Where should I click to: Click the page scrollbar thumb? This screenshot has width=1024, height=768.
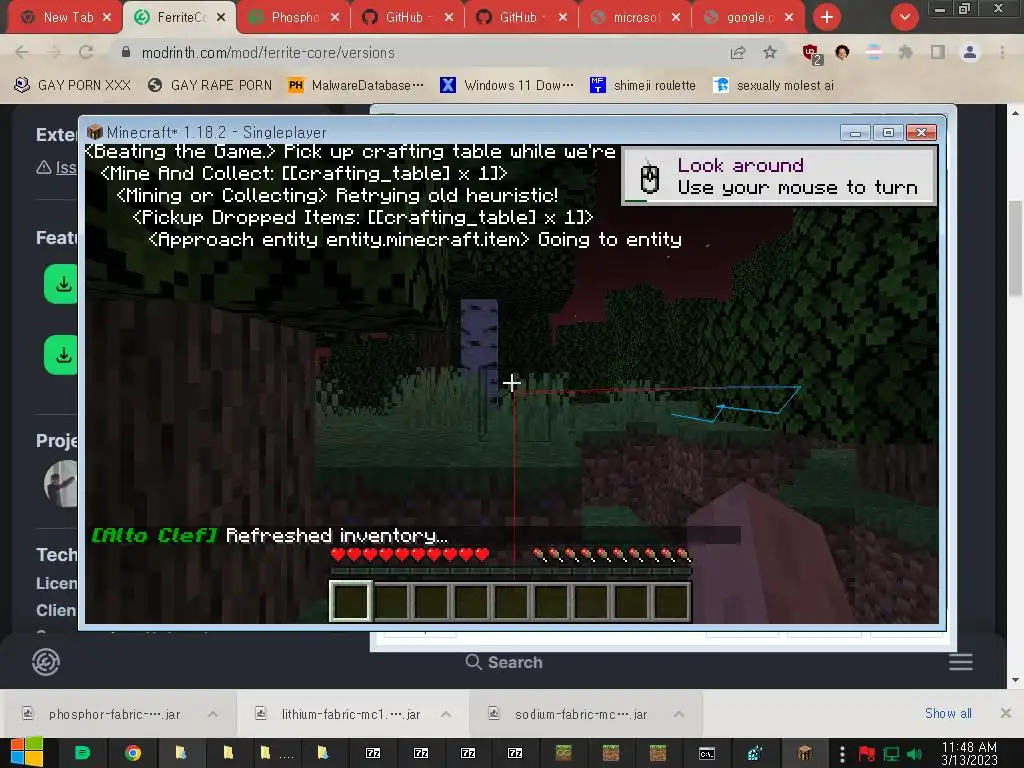click(x=1016, y=248)
